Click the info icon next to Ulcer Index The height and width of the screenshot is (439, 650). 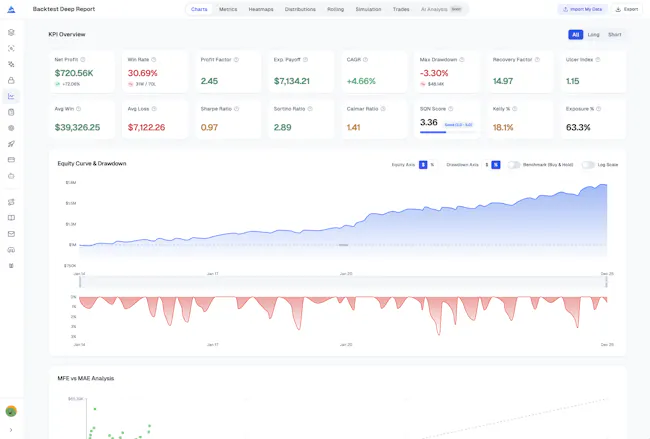(x=598, y=60)
